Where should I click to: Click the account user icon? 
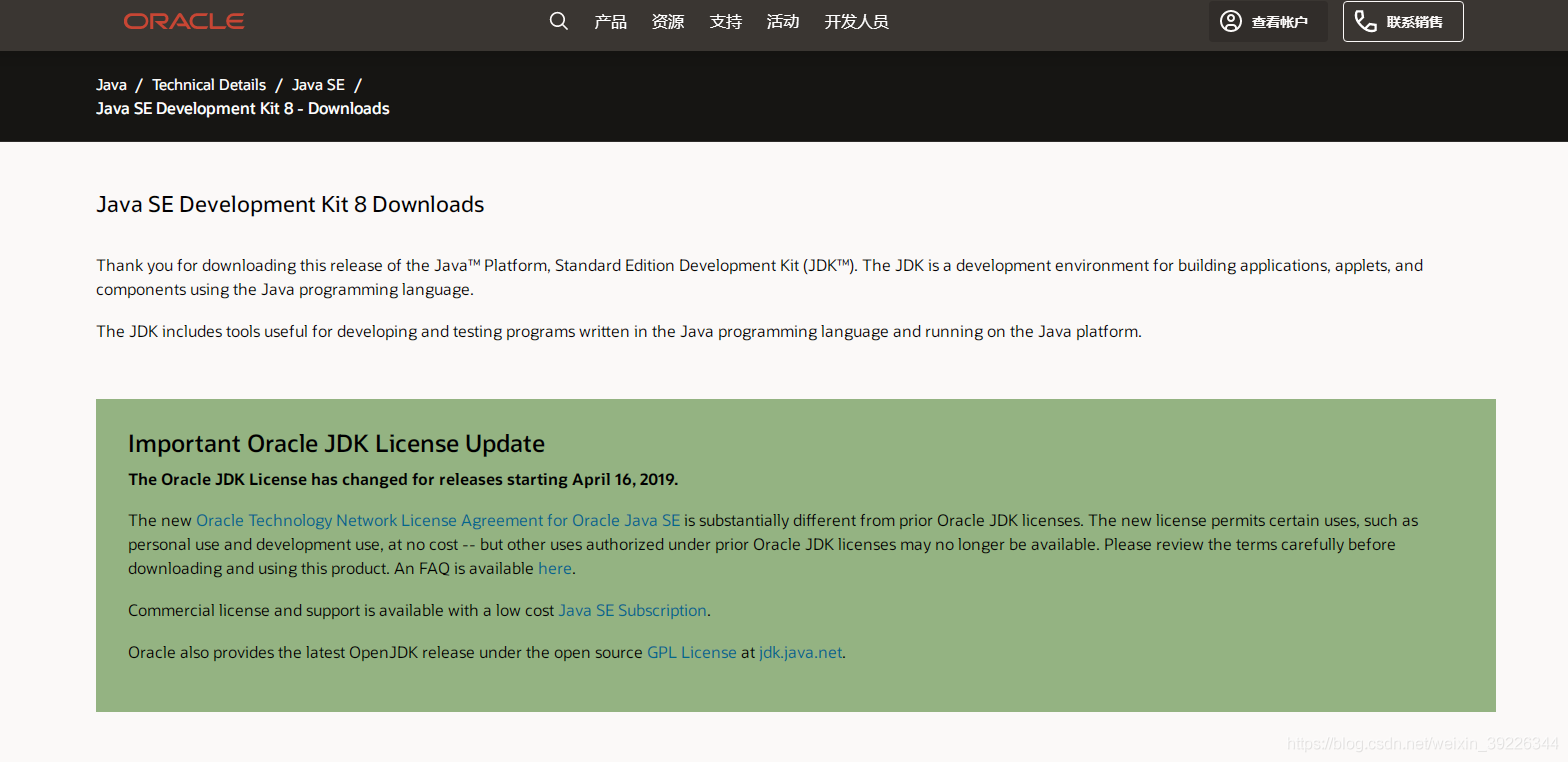1231,21
